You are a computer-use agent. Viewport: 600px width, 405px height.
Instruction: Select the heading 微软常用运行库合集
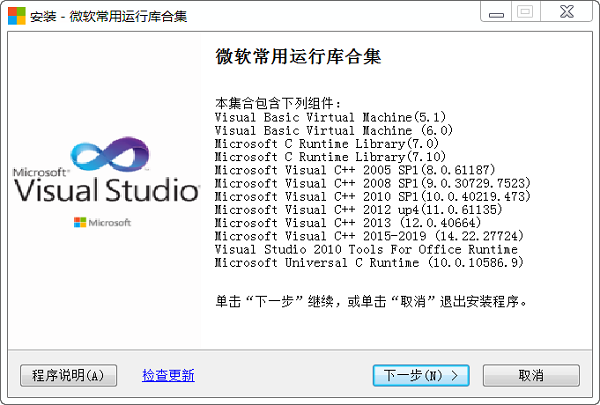(x=298, y=57)
